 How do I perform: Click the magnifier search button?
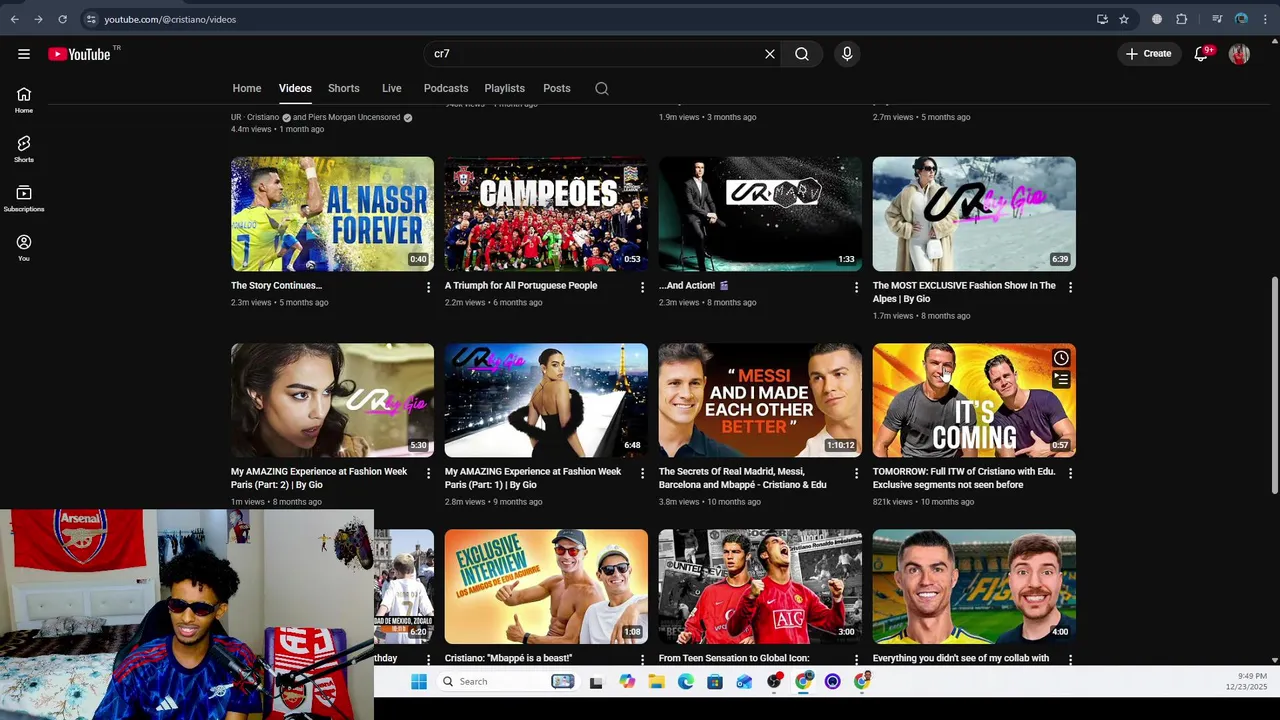[x=802, y=54]
